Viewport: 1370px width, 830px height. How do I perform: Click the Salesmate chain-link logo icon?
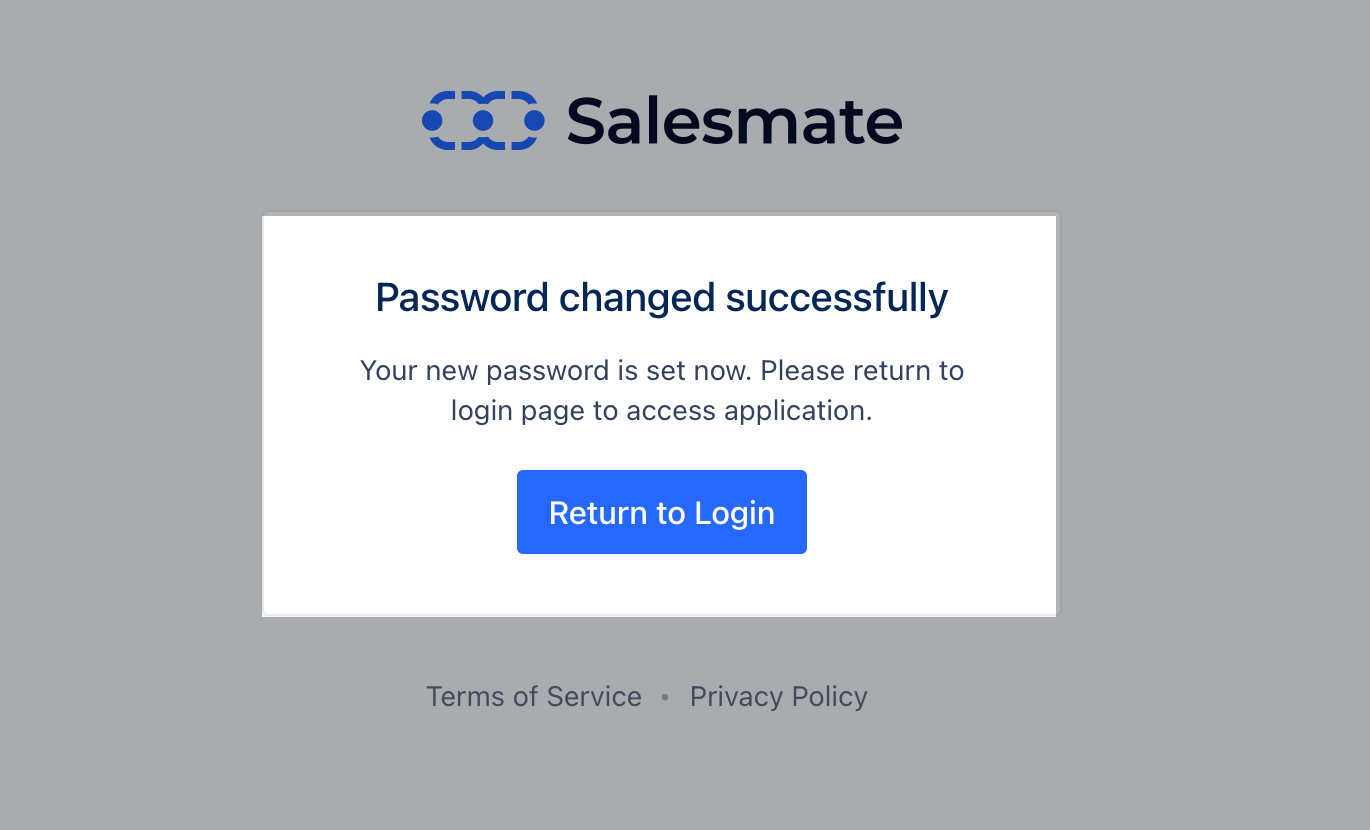tap(483, 121)
